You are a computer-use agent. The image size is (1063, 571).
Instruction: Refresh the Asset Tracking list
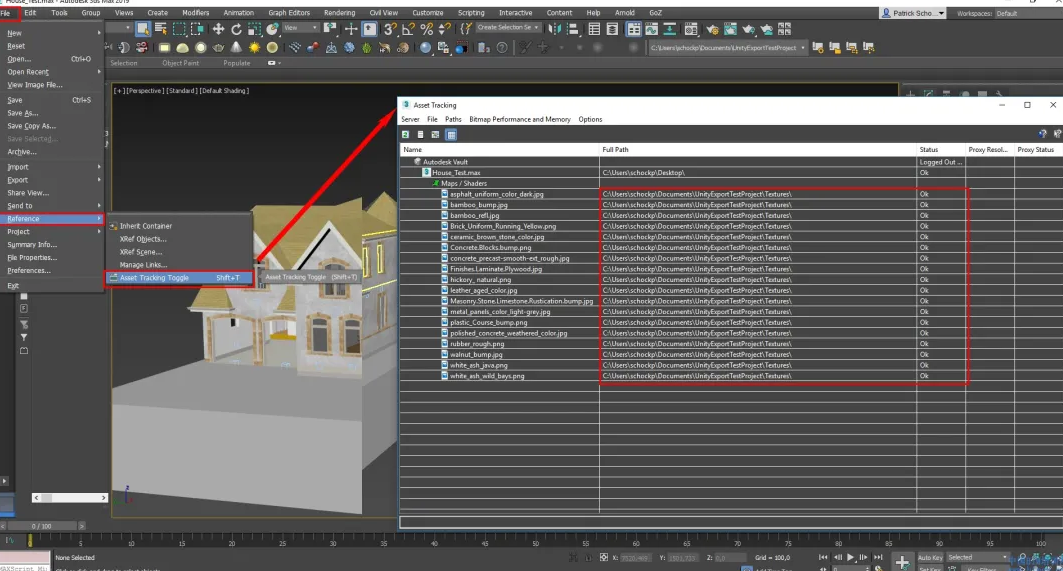coord(405,134)
